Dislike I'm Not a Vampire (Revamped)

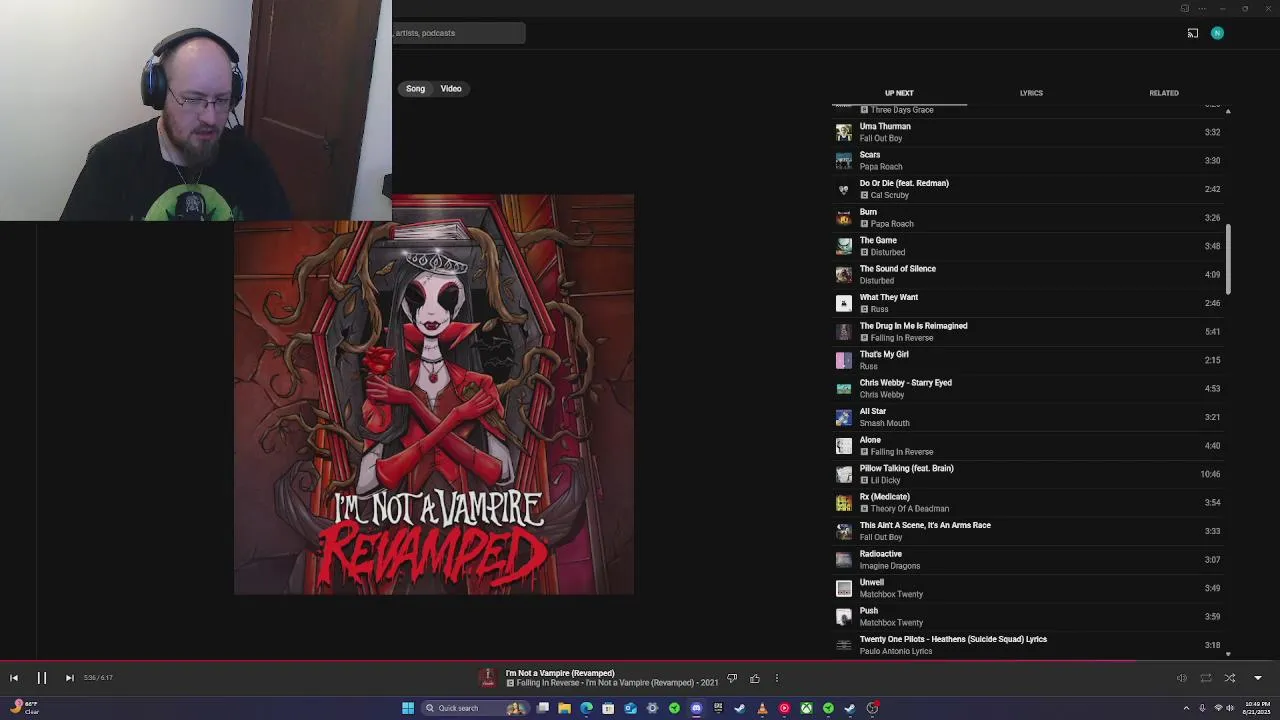732,678
